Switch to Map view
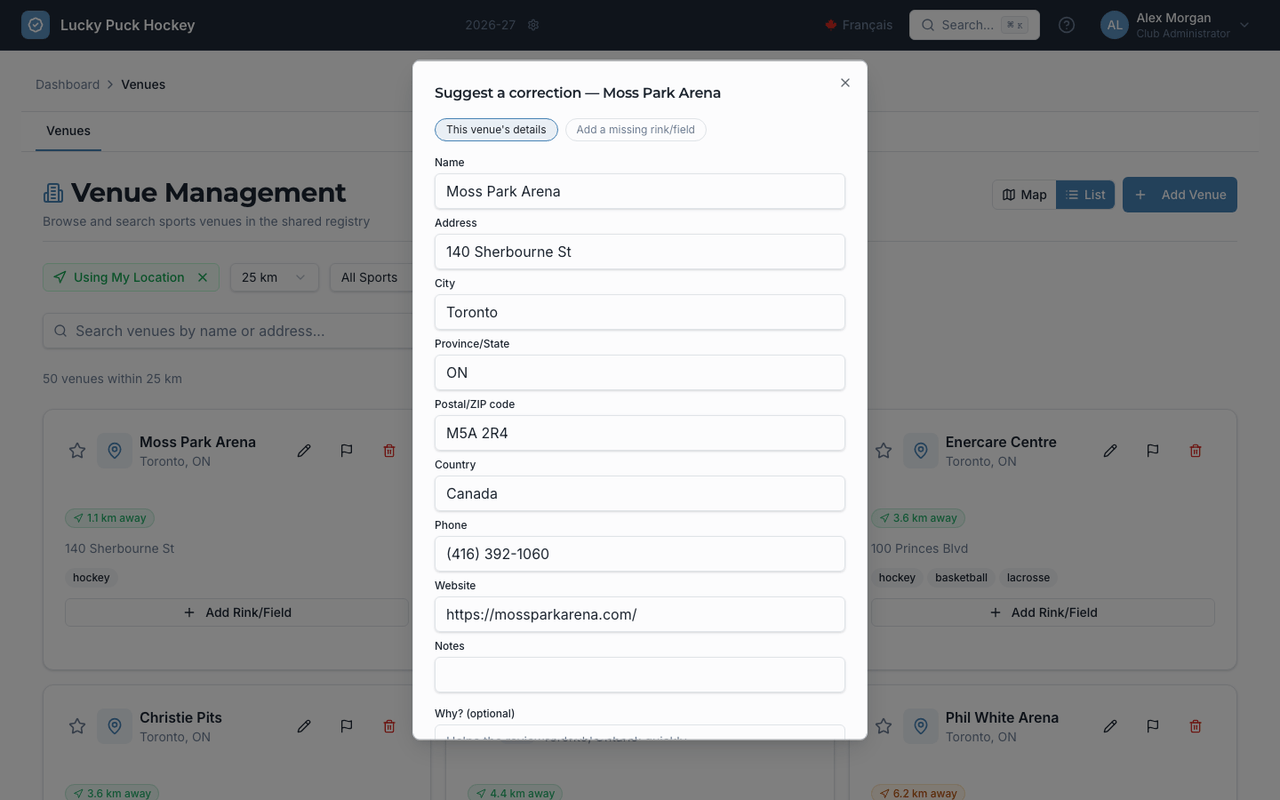1280x800 pixels. [1024, 195]
